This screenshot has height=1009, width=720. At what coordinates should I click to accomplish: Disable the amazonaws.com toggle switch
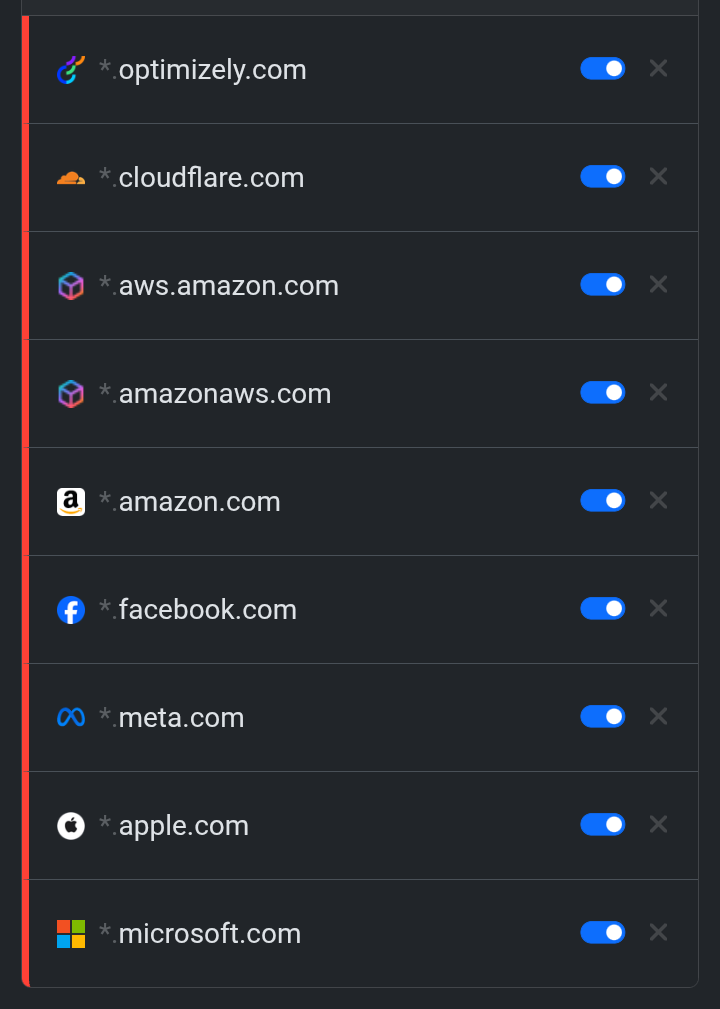pyautogui.click(x=603, y=392)
